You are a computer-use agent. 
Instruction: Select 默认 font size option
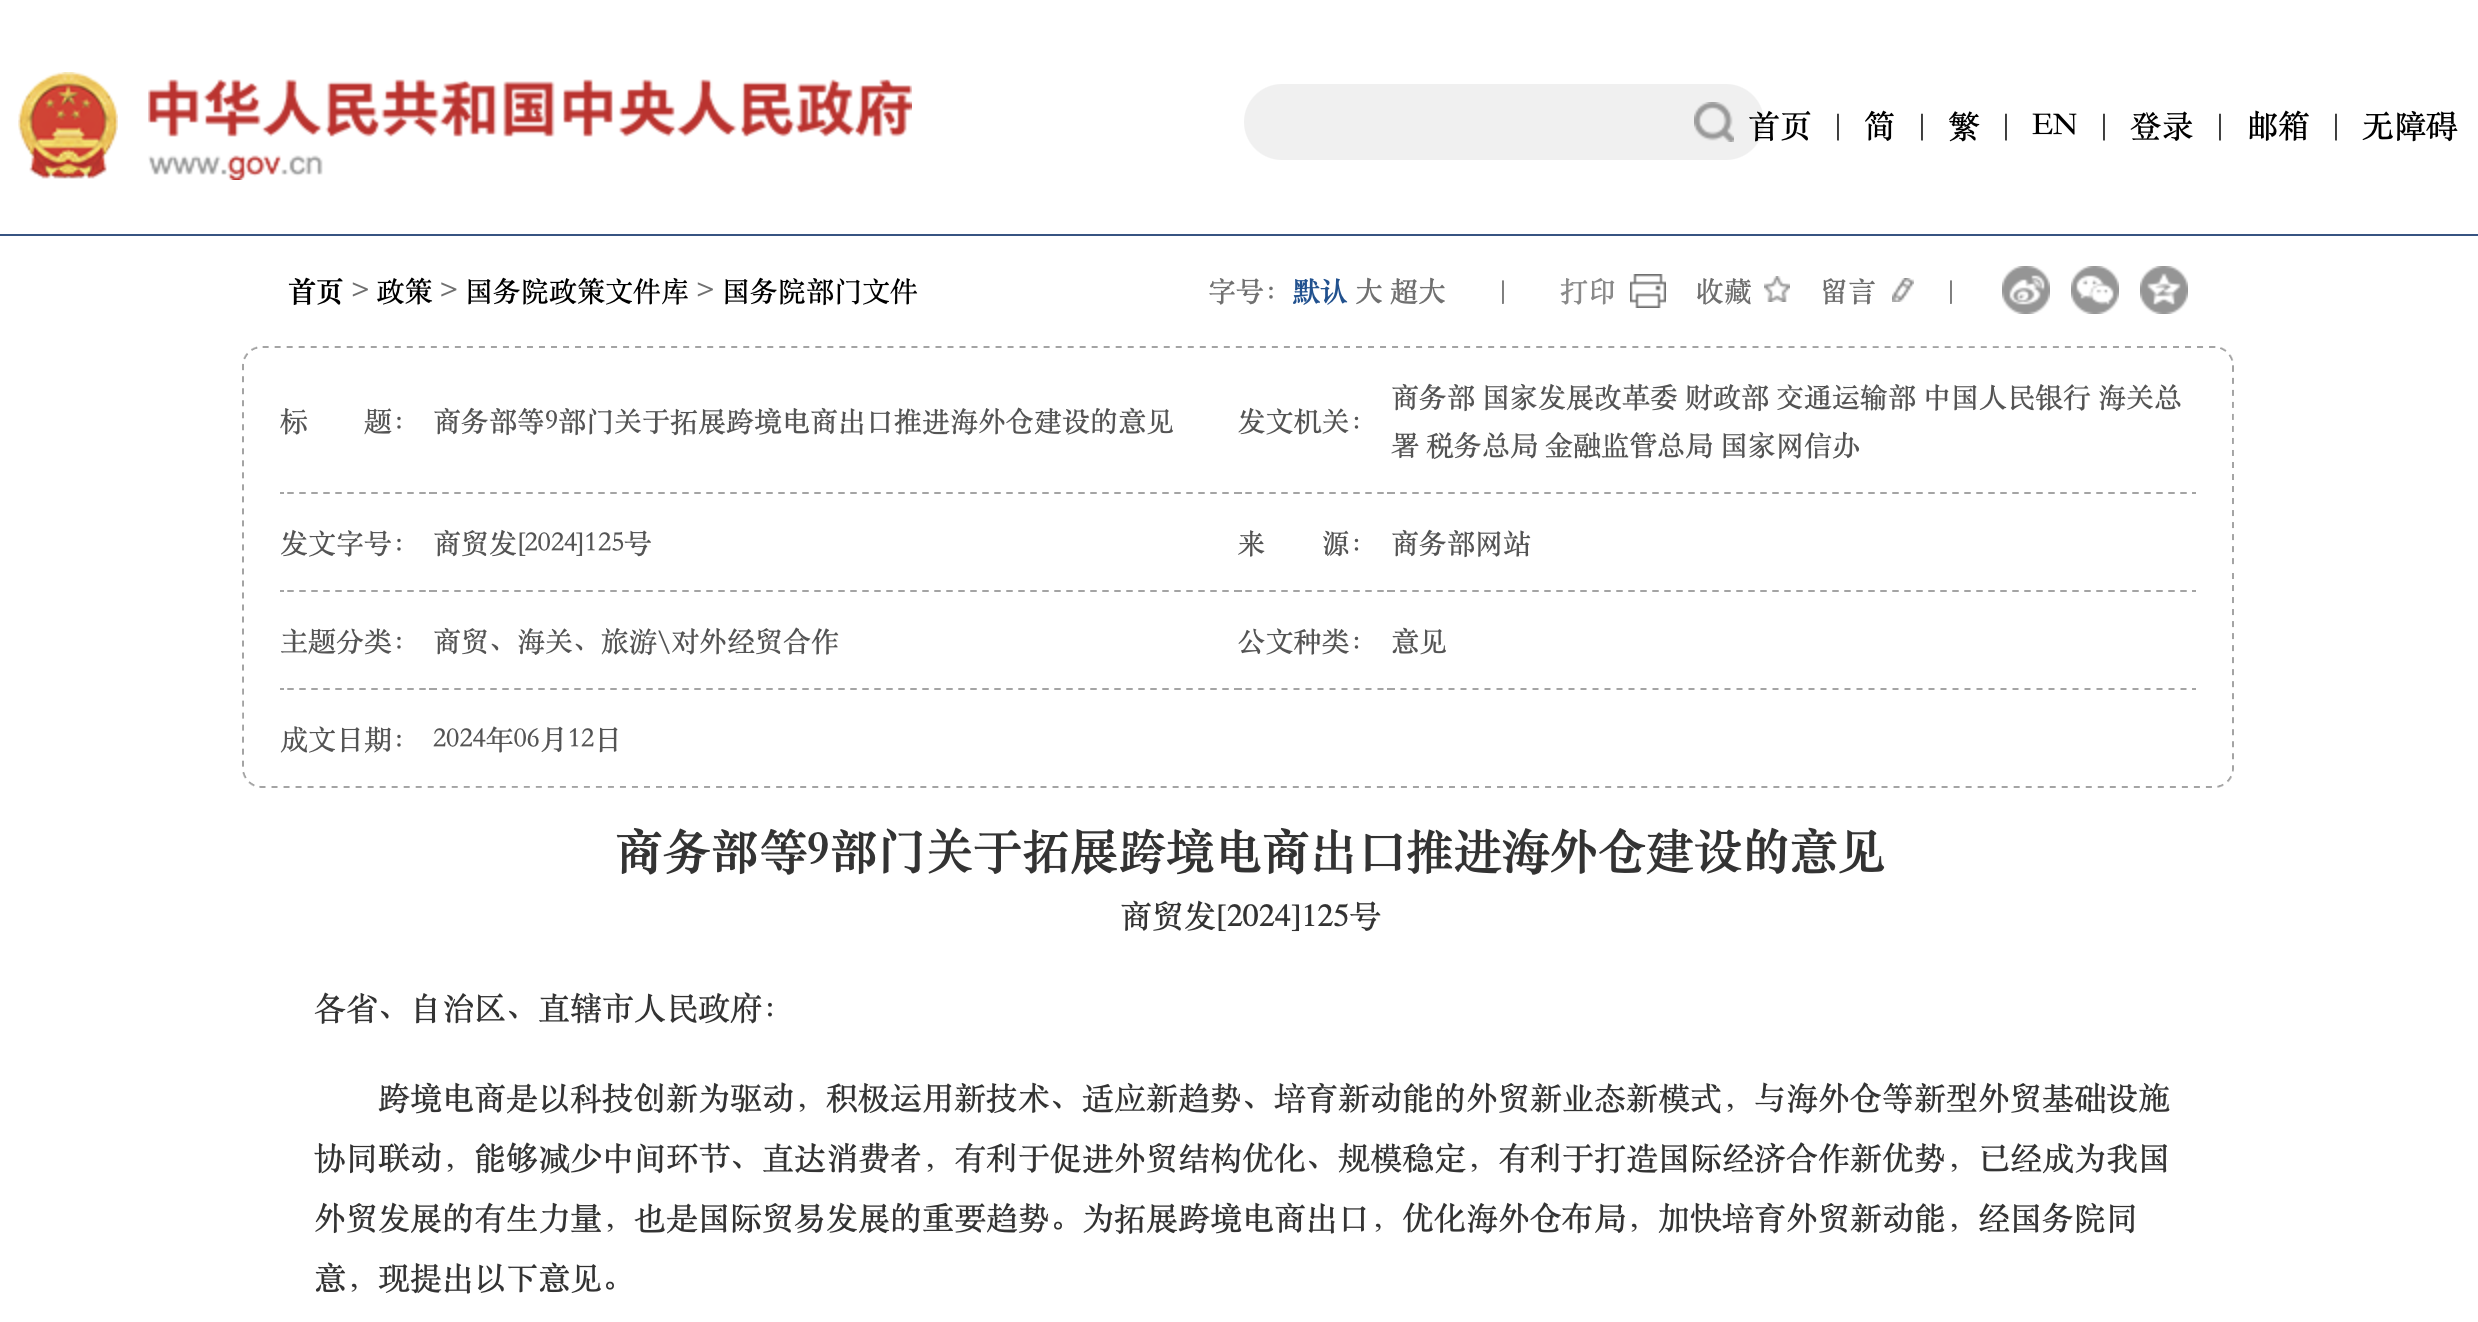click(x=1319, y=291)
